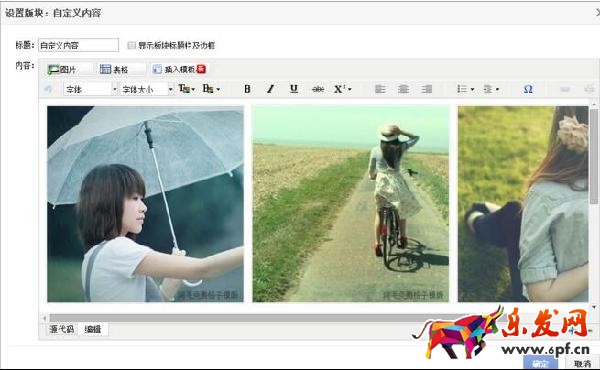This screenshot has width=600, height=370.
Task: Open the indent options dropdown
Action: coord(491,89)
